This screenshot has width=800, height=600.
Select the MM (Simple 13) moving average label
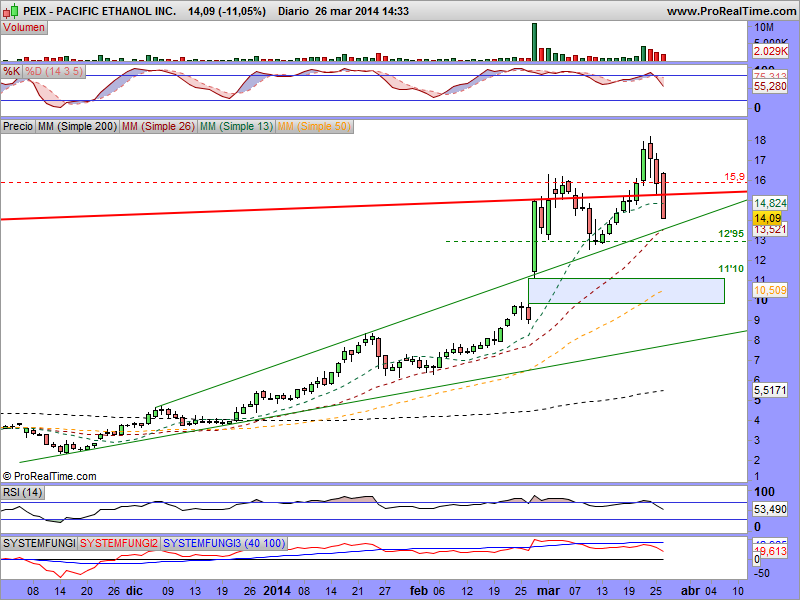(x=236, y=126)
